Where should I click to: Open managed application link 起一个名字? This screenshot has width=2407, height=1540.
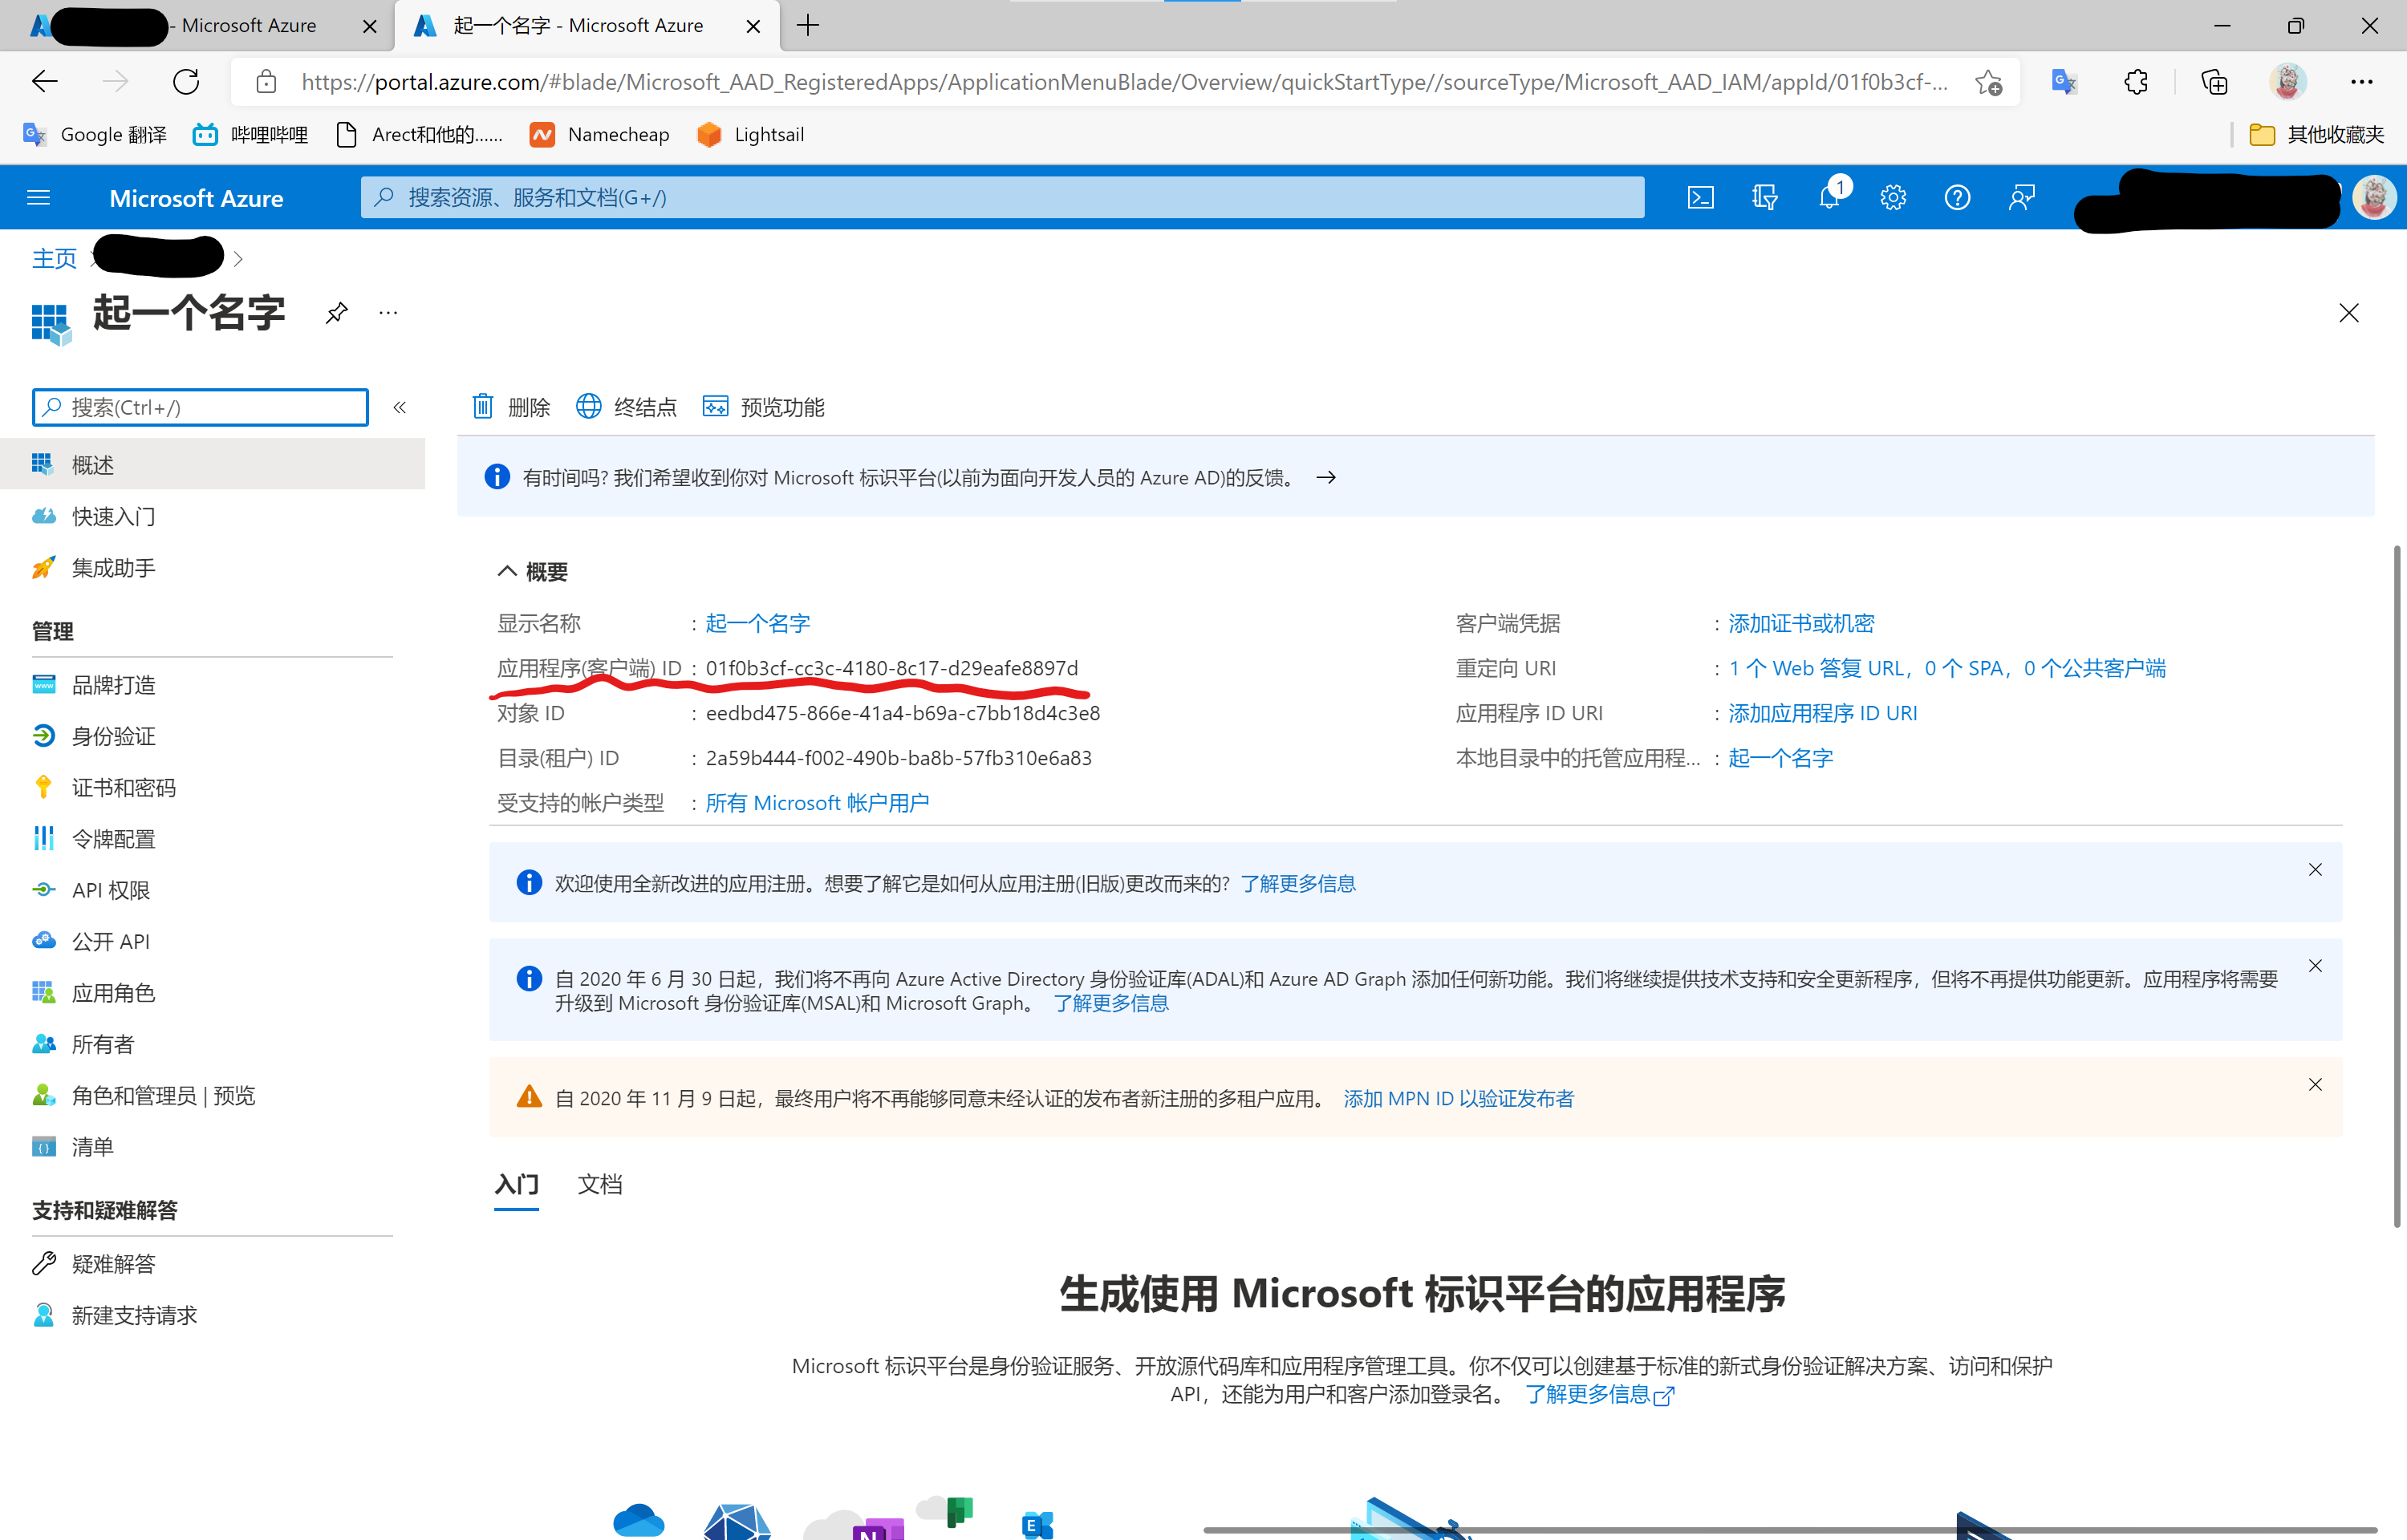coord(1781,758)
